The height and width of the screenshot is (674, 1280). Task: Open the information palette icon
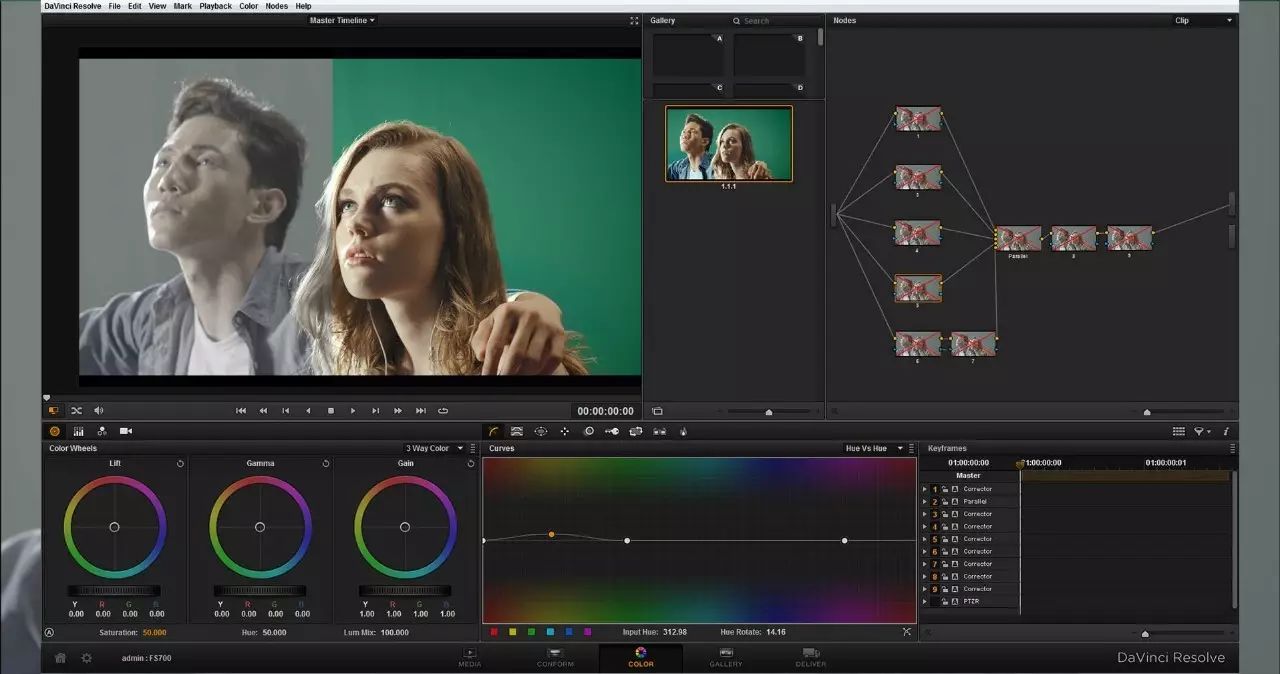pyautogui.click(x=1226, y=431)
